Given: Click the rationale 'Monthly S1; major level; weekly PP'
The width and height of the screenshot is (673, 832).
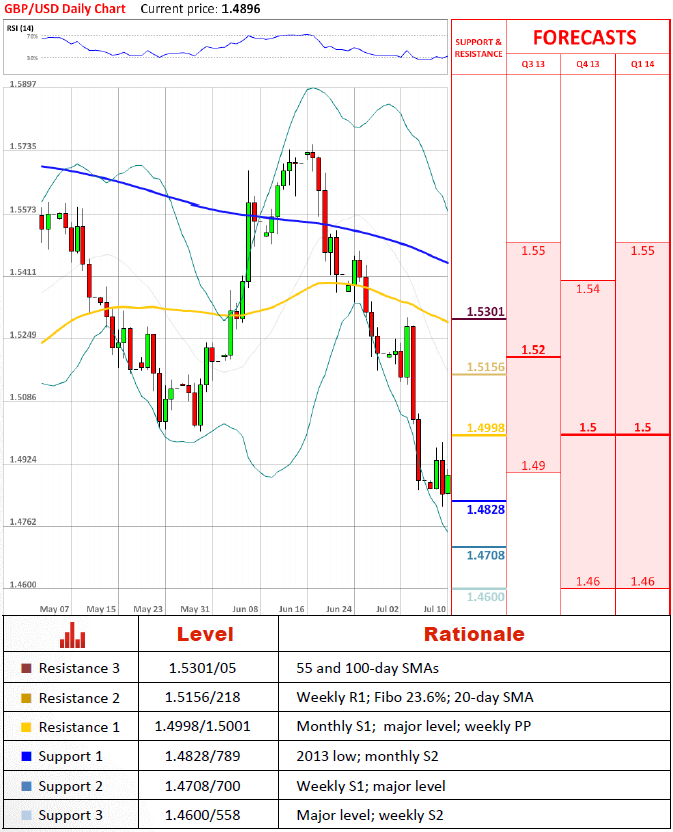Looking at the screenshot, I should pyautogui.click(x=414, y=726).
